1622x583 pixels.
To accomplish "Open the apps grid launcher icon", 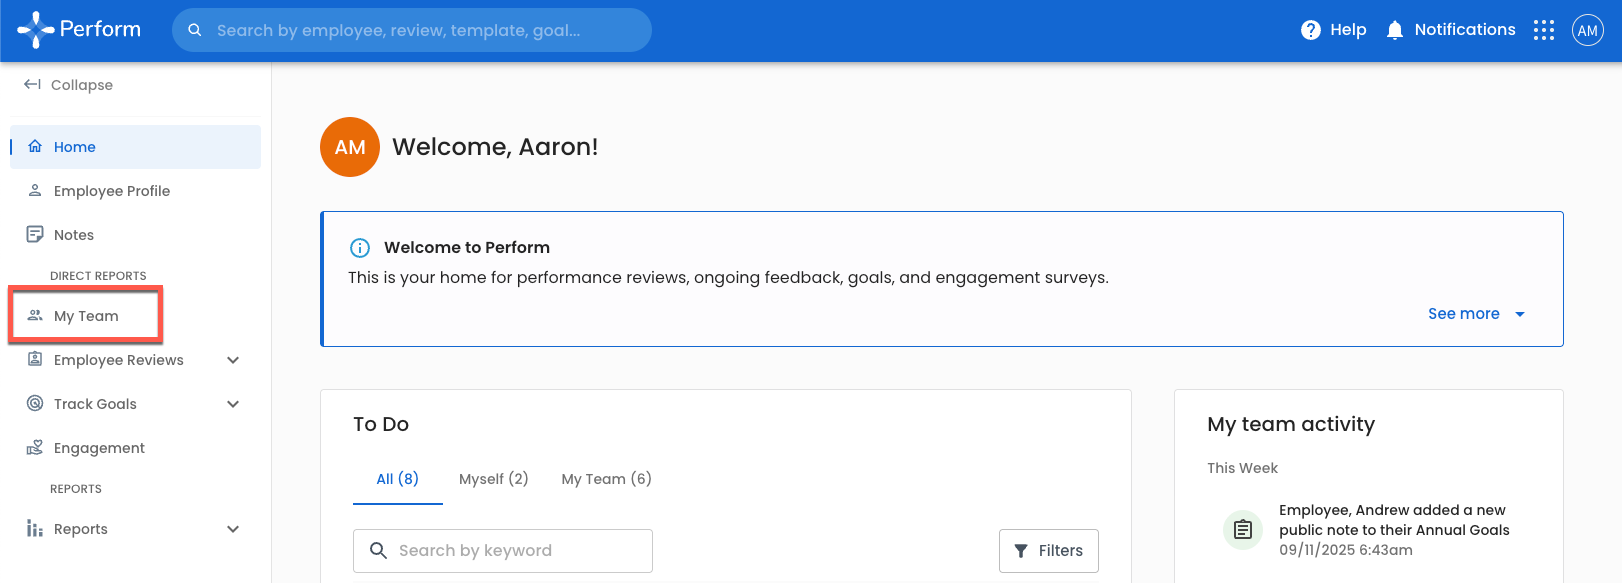I will click(x=1544, y=30).
